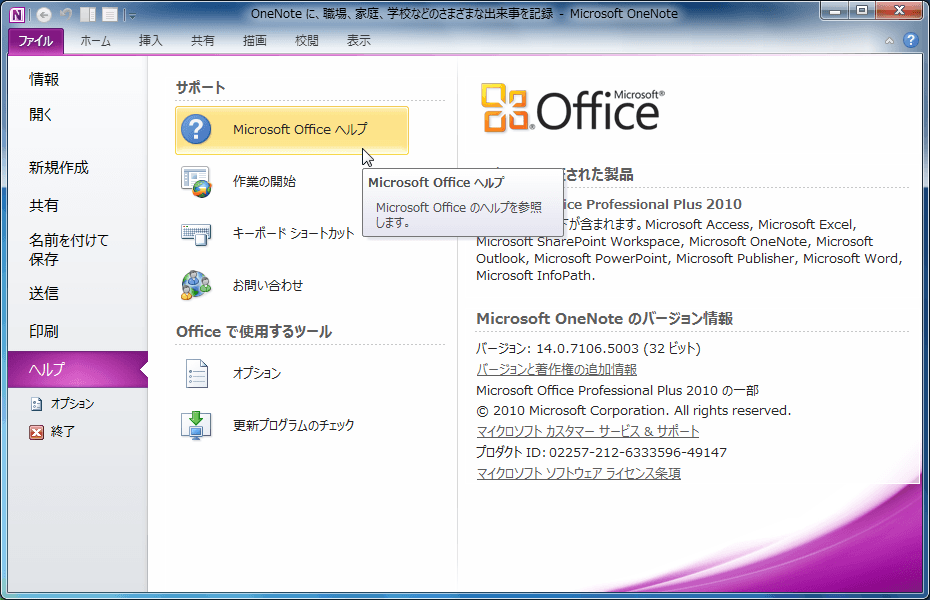Open the Customize Quick Access Toolbar dropdown
This screenshot has width=930, height=600.
[x=132, y=15]
